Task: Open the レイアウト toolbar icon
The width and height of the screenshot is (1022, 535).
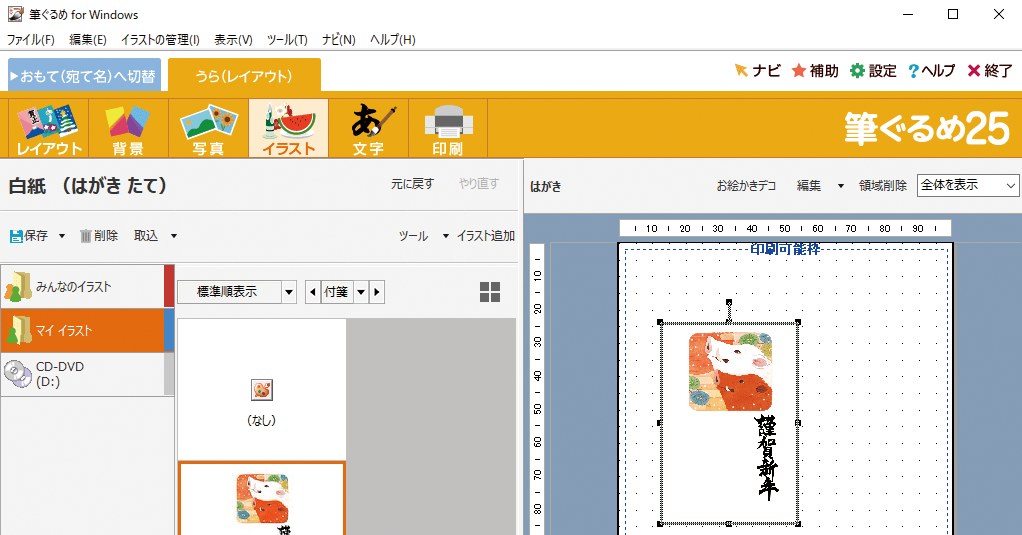Action: (48, 128)
